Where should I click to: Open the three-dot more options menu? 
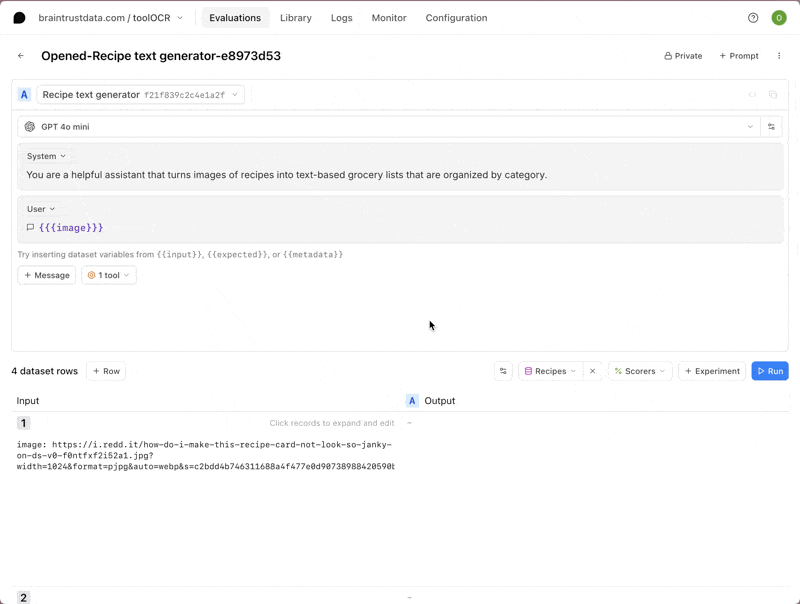click(x=779, y=56)
